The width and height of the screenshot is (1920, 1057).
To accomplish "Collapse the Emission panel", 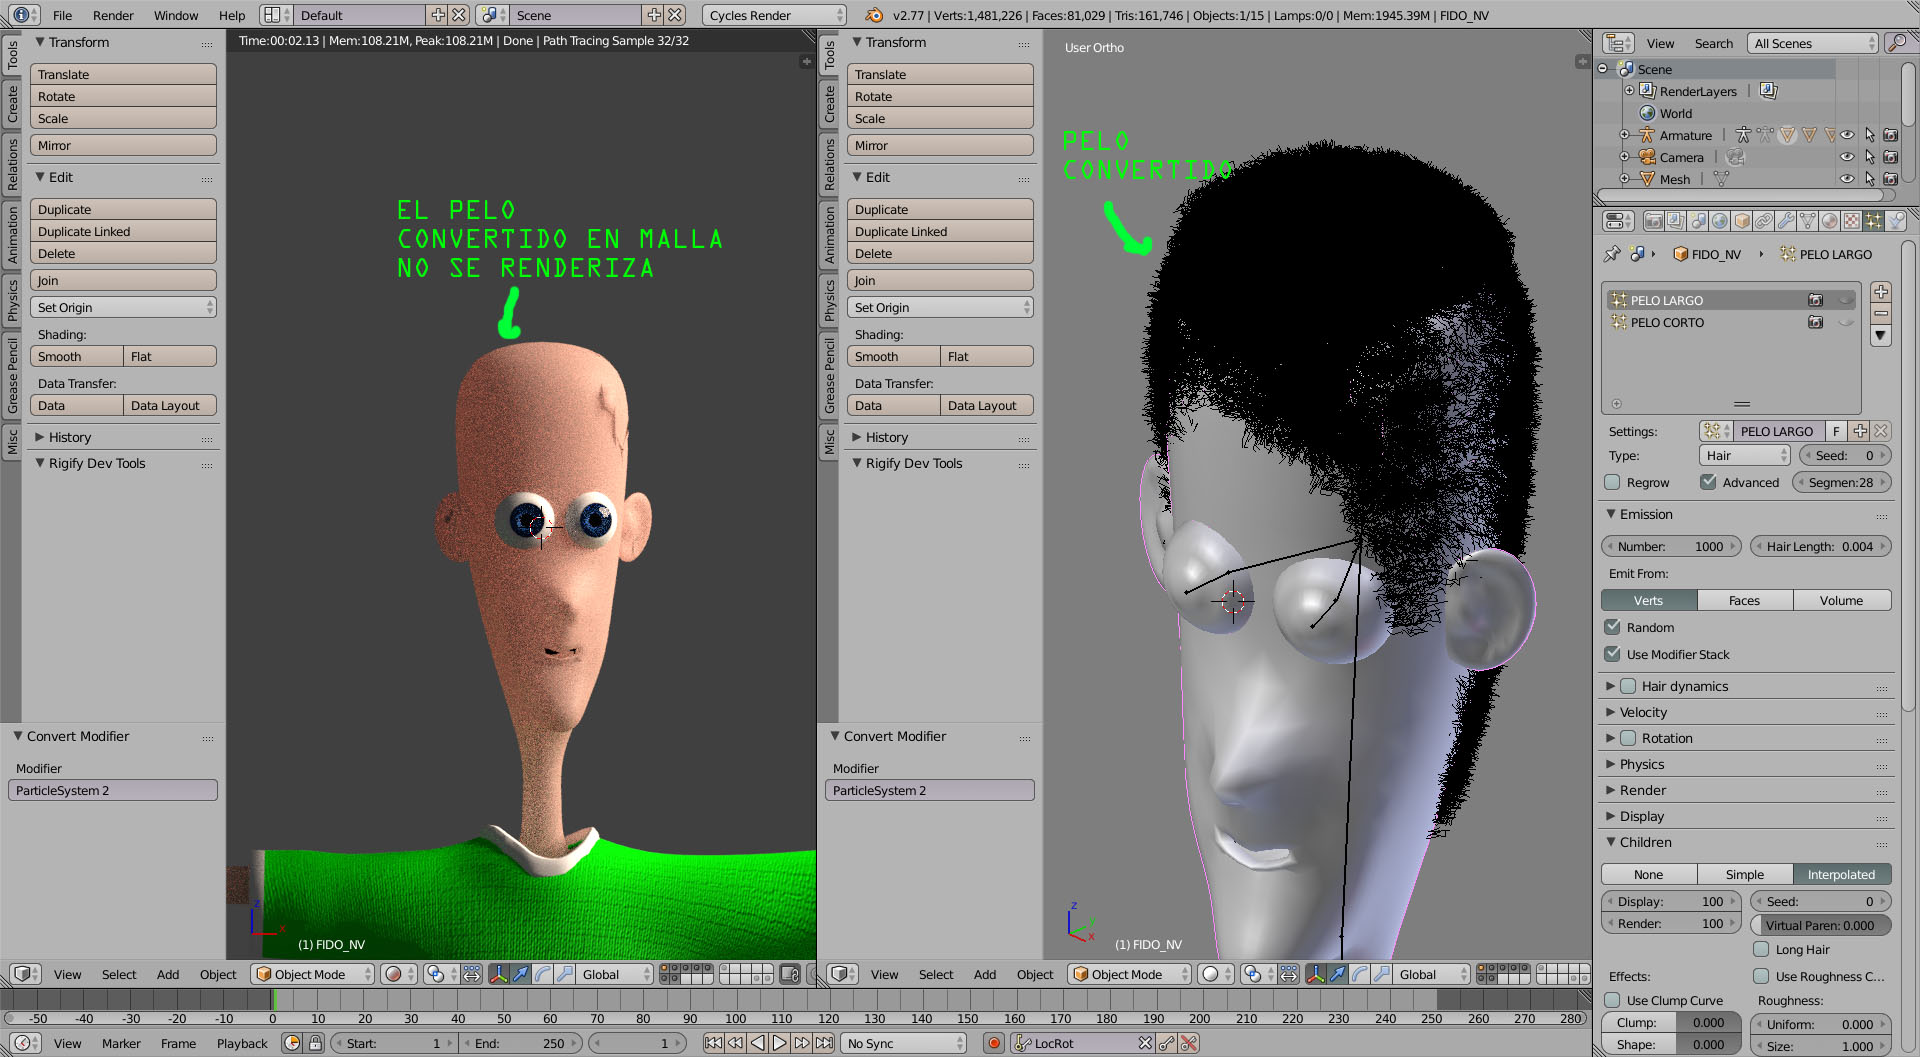I will point(1646,514).
